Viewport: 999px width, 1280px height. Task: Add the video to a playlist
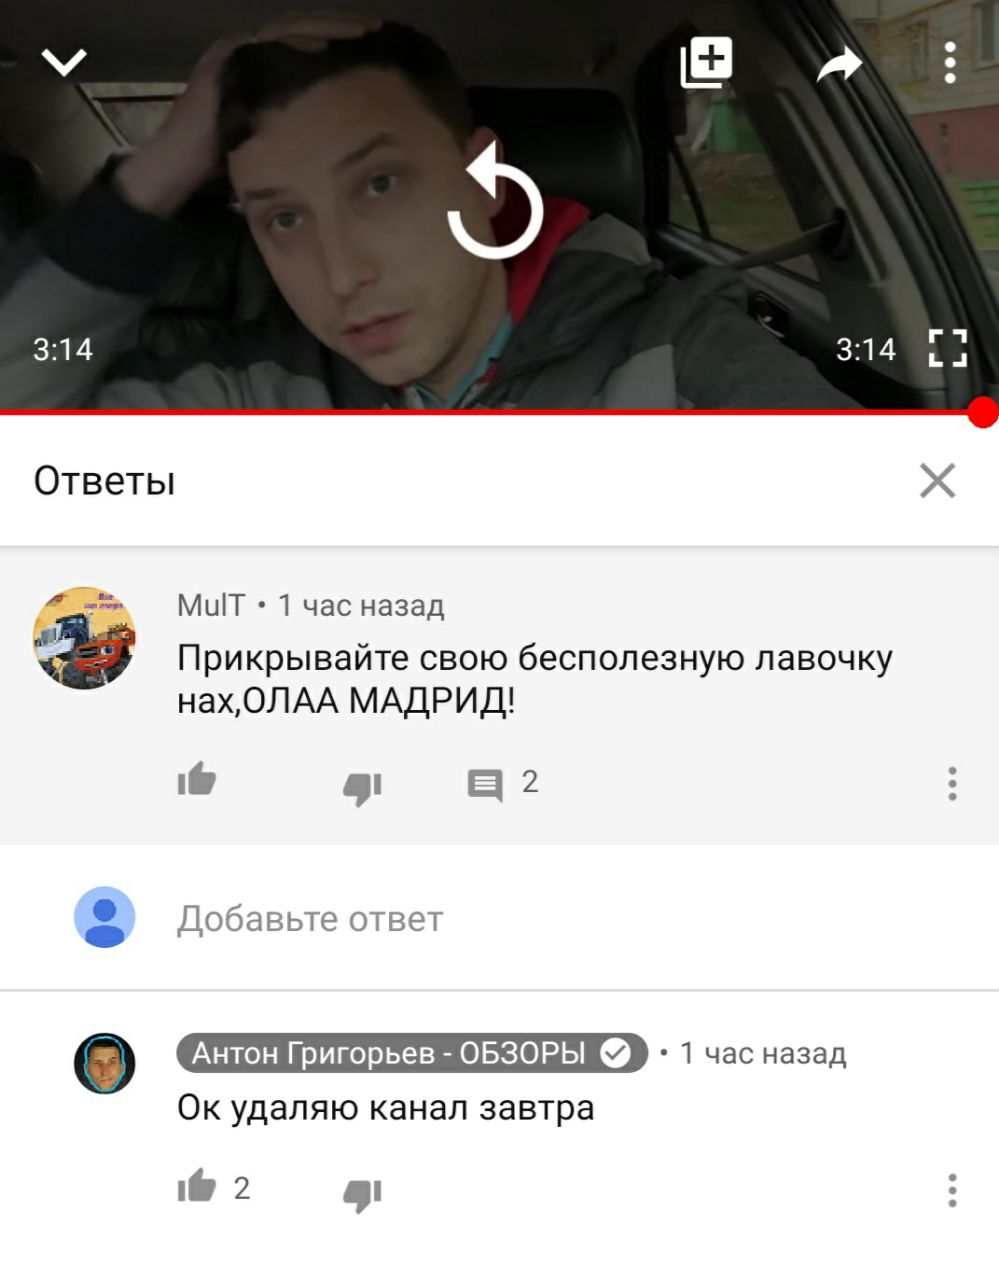[x=706, y=63]
